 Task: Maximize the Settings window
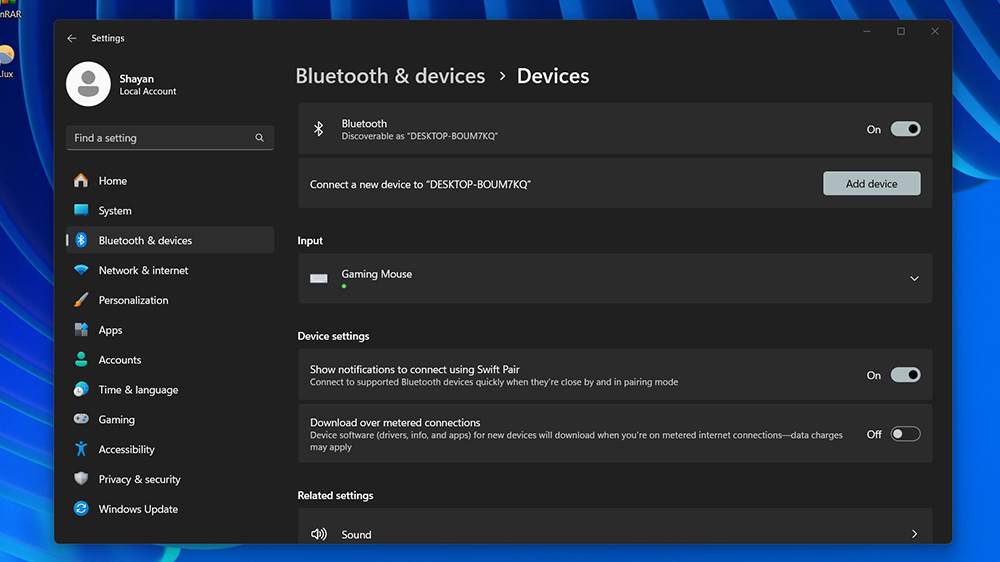901,31
